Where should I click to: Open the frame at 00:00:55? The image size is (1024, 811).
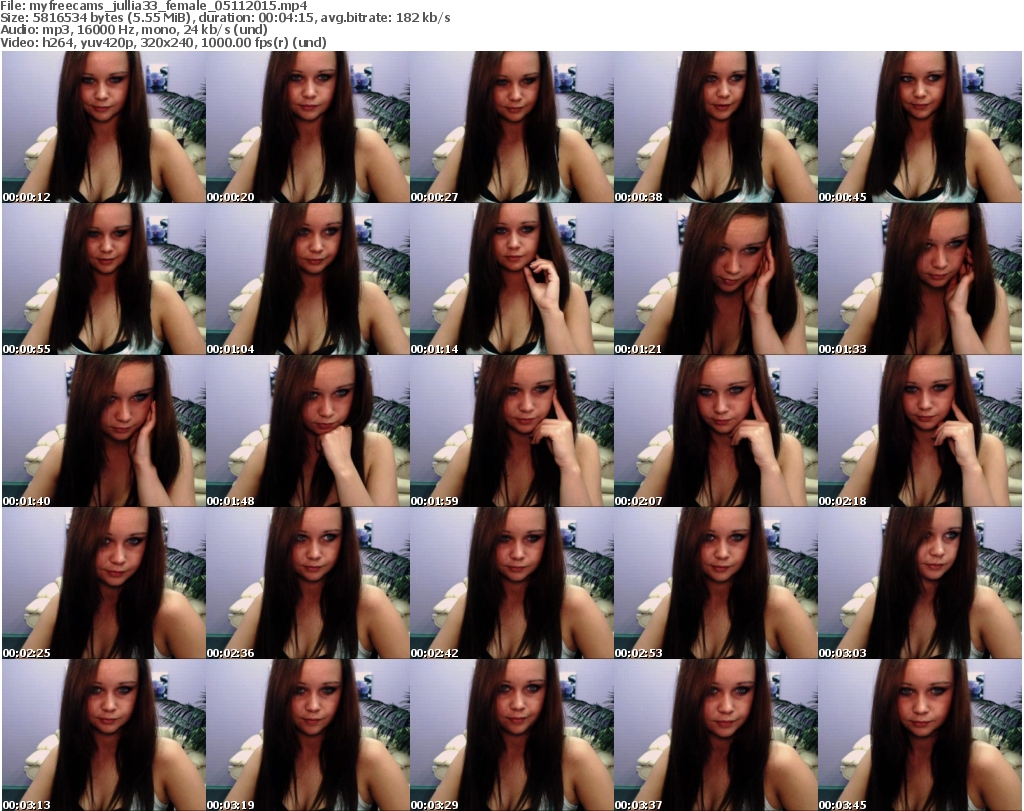pos(104,279)
